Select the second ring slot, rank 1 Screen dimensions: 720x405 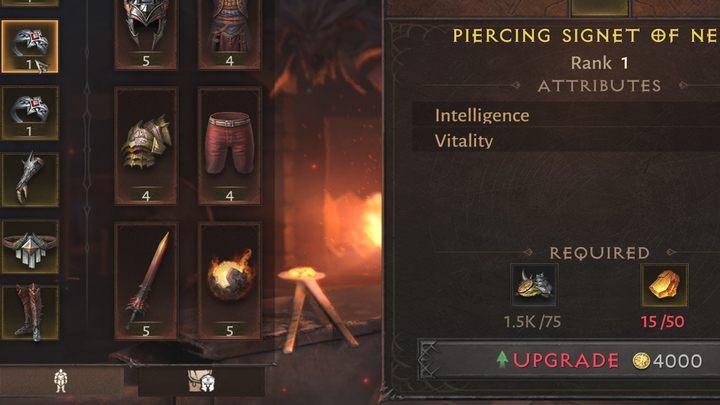[x=30, y=113]
